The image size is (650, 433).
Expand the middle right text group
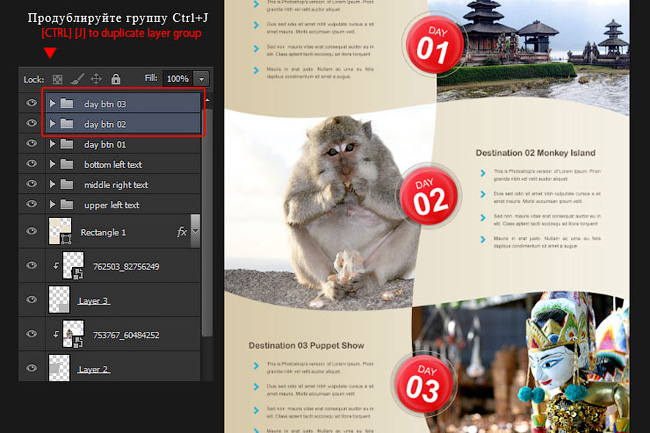coord(52,184)
